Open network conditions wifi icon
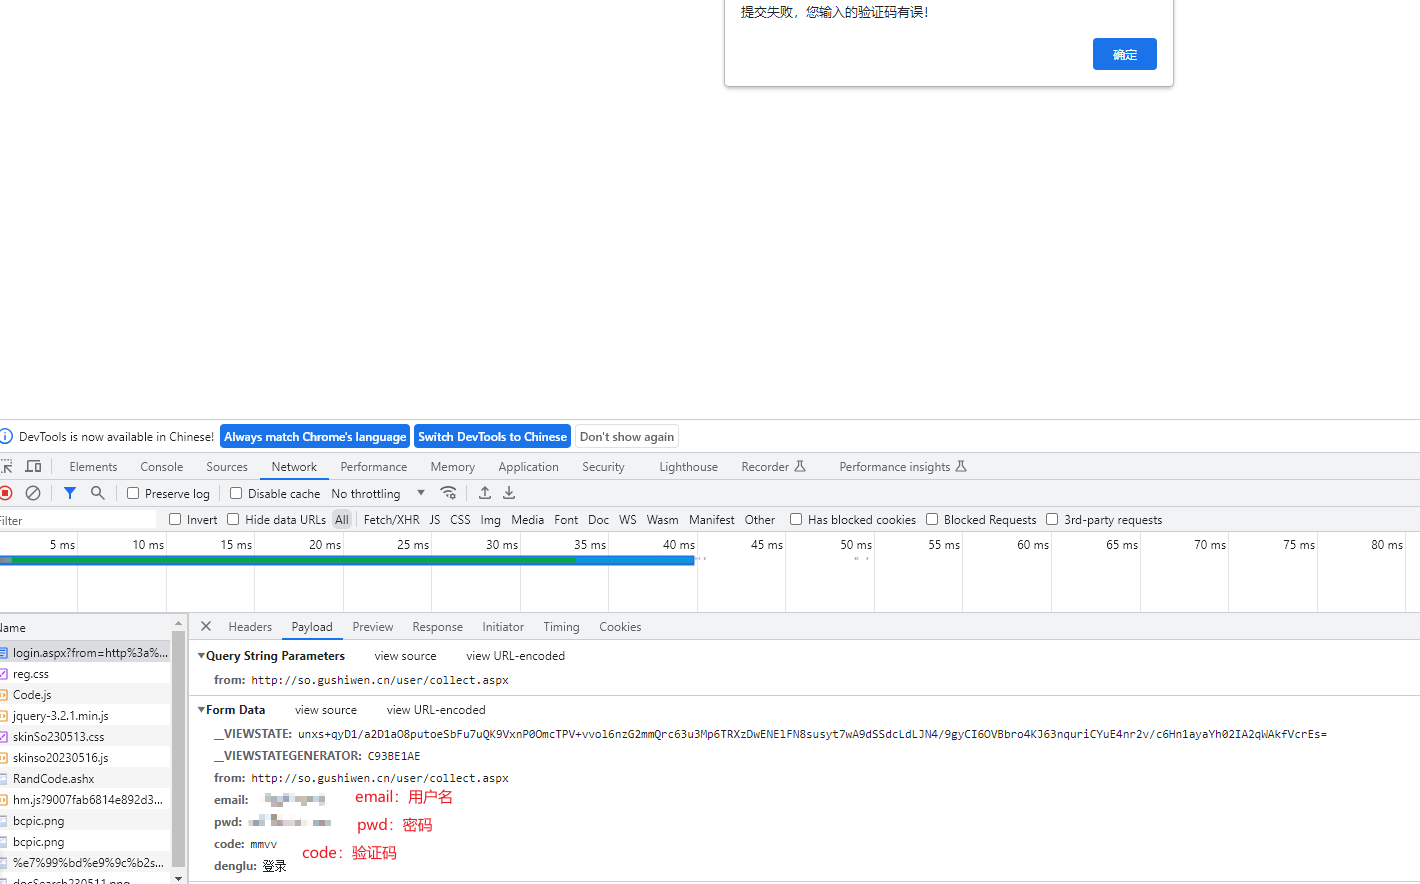Screen dimensions: 1420x884 448,493
